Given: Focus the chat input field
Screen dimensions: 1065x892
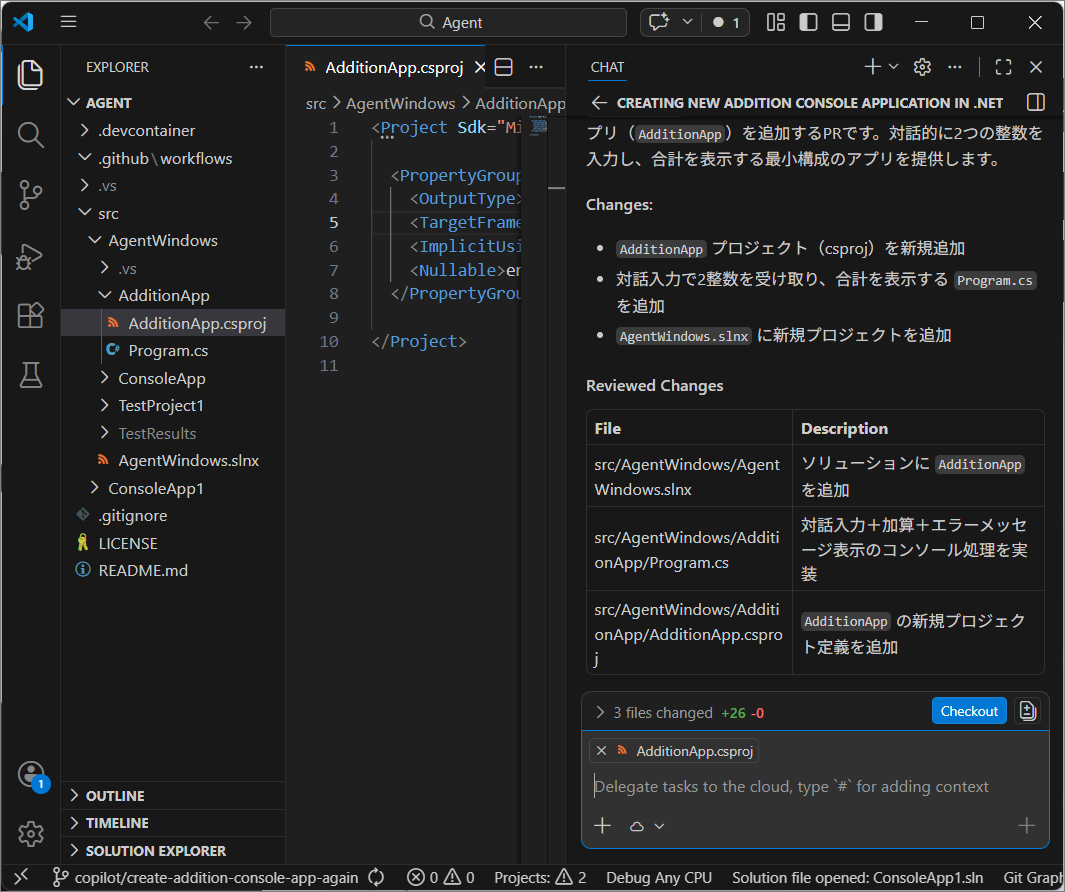Looking at the screenshot, I should coord(815,787).
